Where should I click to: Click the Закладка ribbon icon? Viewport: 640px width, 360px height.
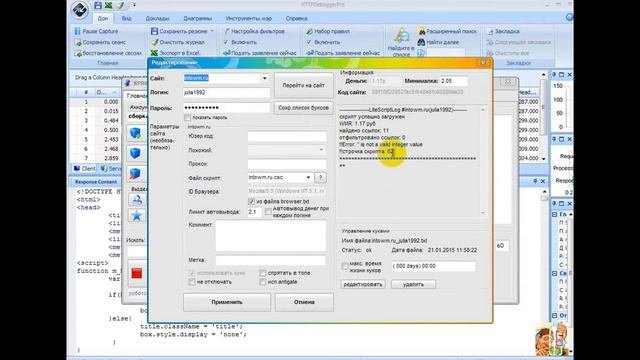pyautogui.click(x=490, y=31)
